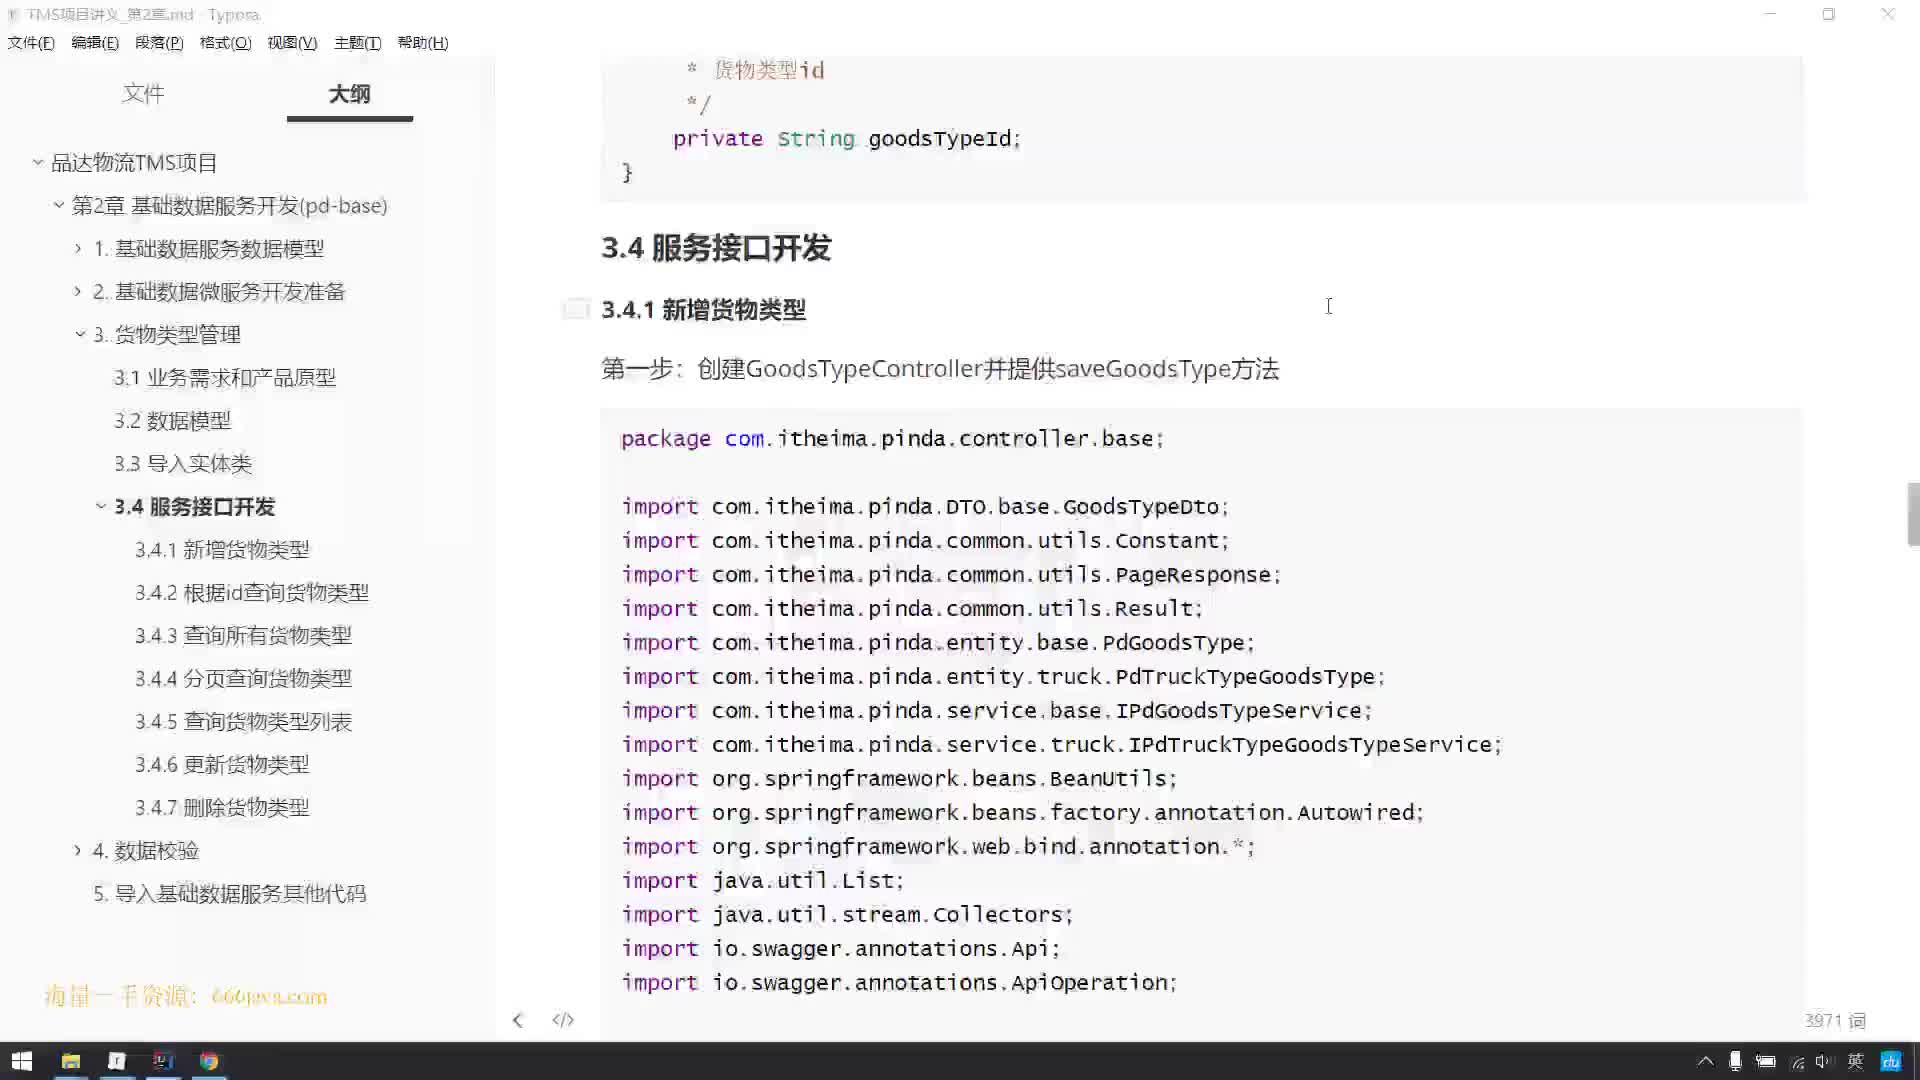The width and height of the screenshot is (1920, 1080).
Task: Open 文件(F) menu
Action: [31, 42]
